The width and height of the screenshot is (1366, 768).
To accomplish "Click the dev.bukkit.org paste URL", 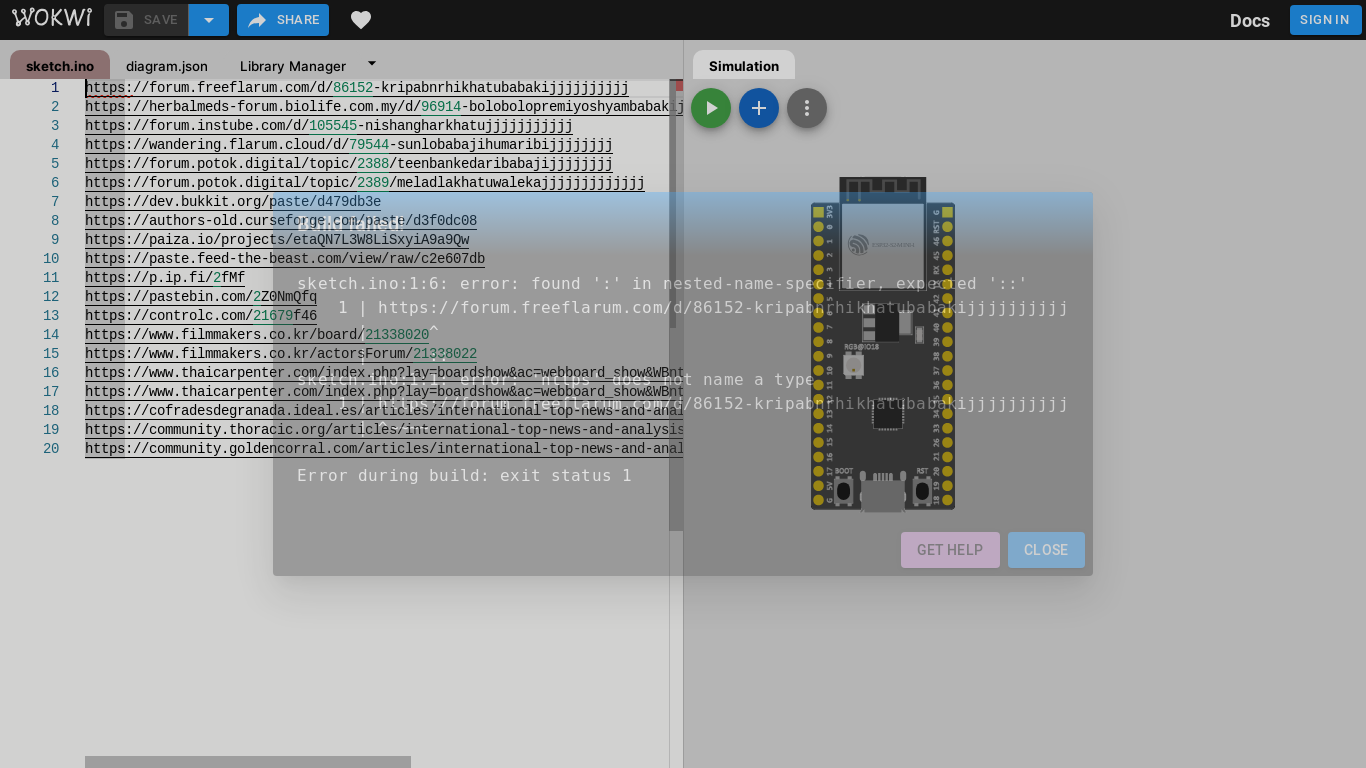I will pos(233,202).
